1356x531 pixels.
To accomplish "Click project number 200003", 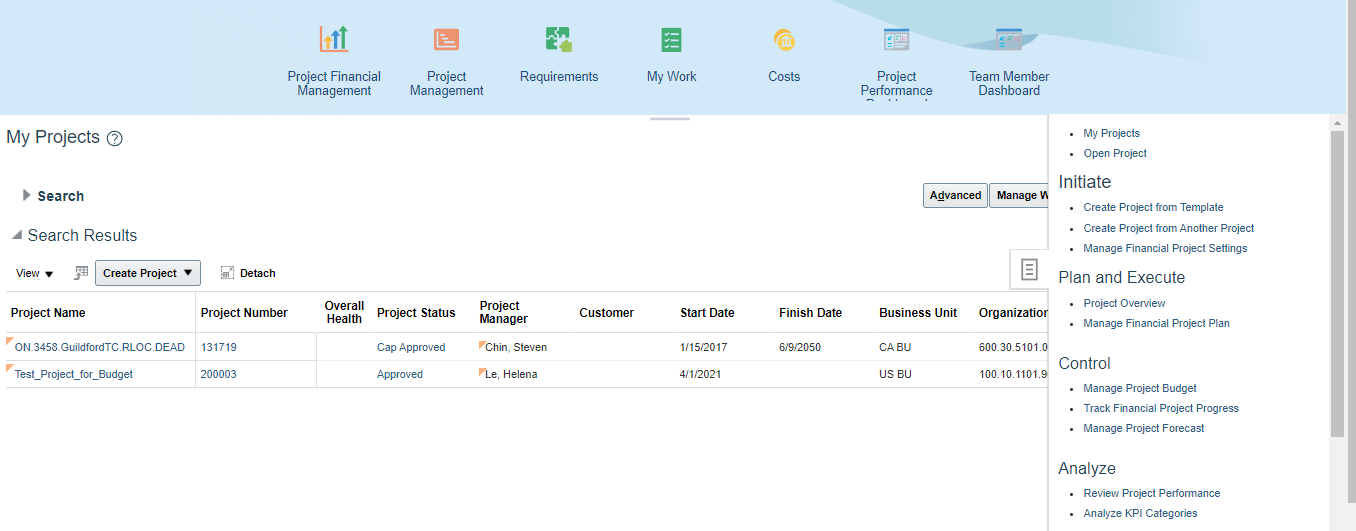I will pos(221,374).
